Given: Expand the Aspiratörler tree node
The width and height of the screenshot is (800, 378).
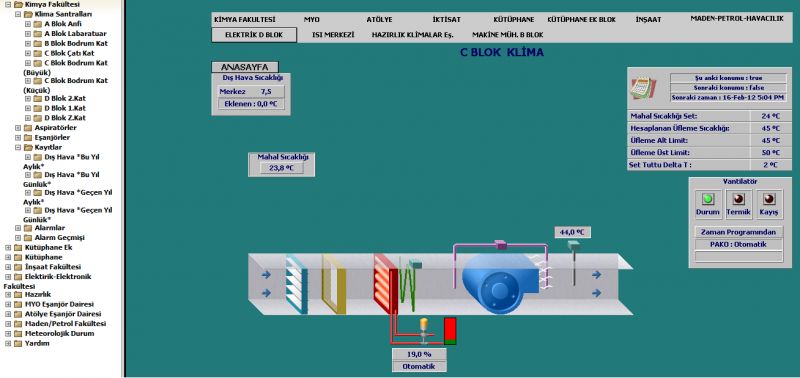Looking at the screenshot, I should pos(18,128).
